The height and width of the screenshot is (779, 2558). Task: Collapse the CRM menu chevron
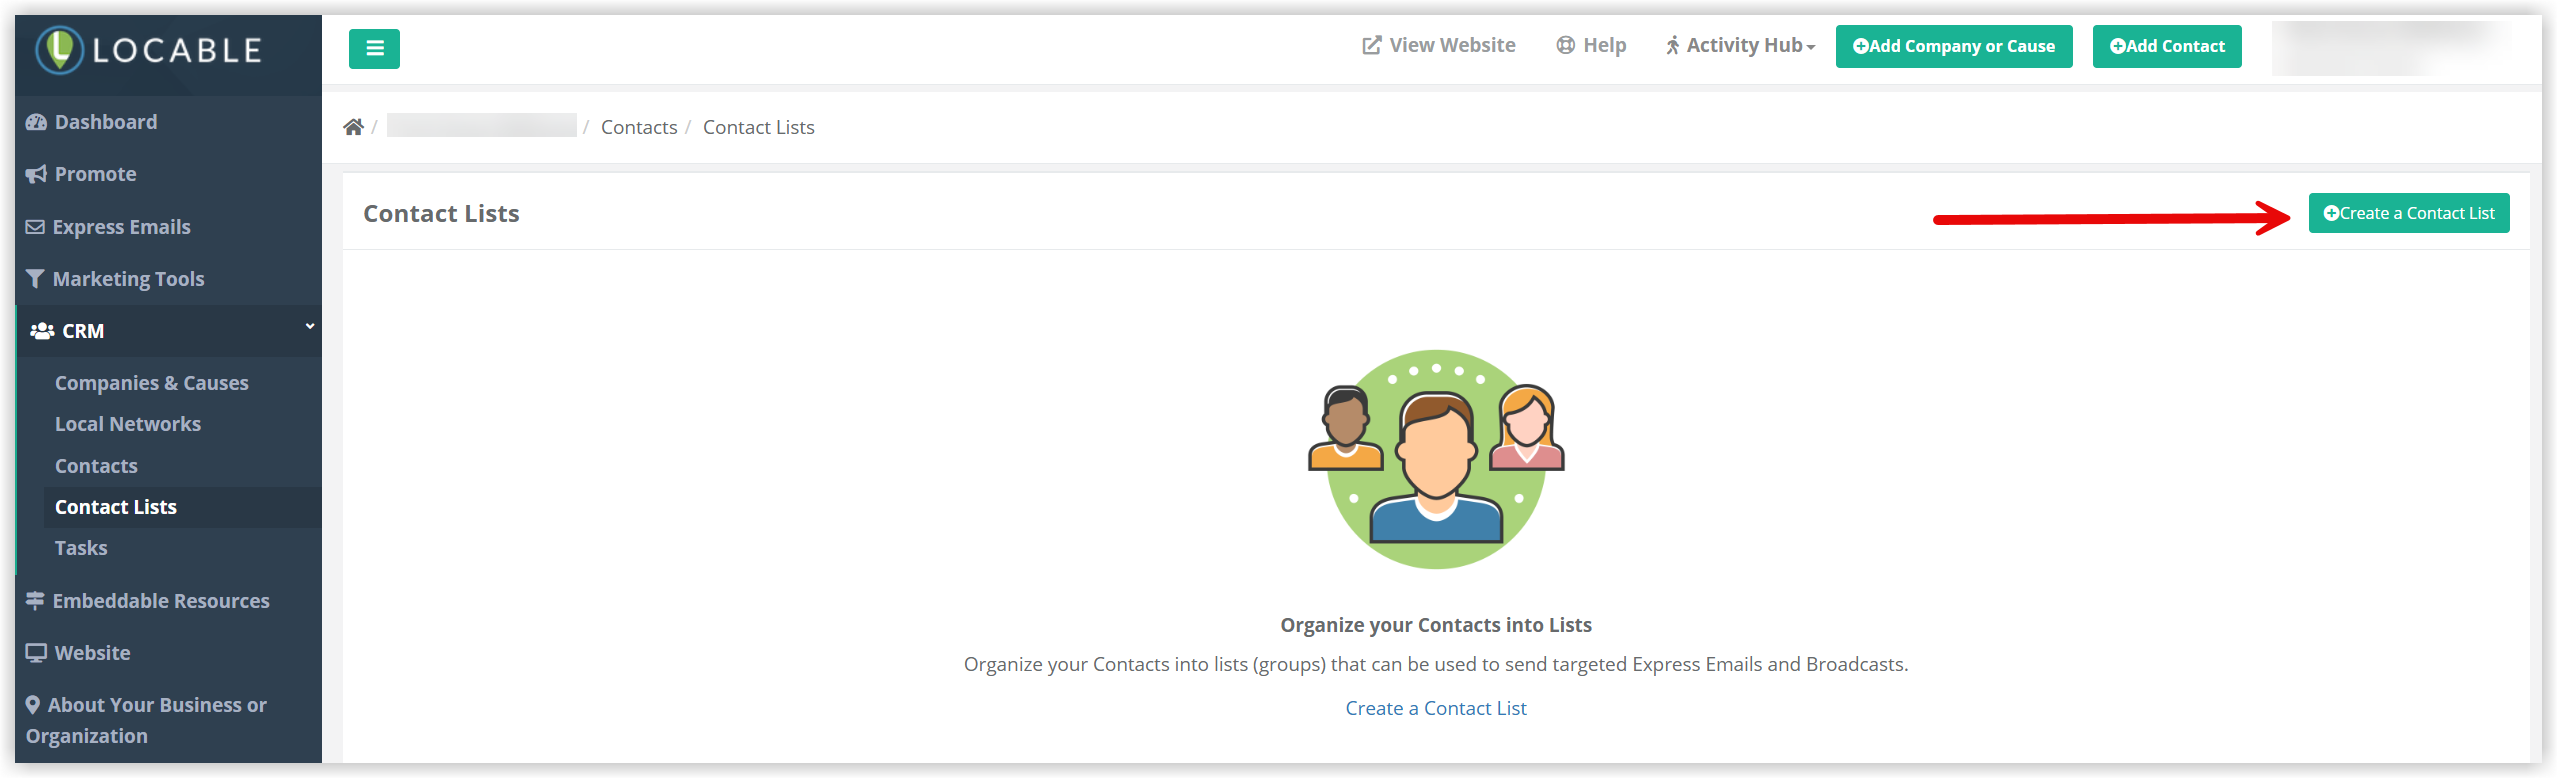(x=310, y=327)
